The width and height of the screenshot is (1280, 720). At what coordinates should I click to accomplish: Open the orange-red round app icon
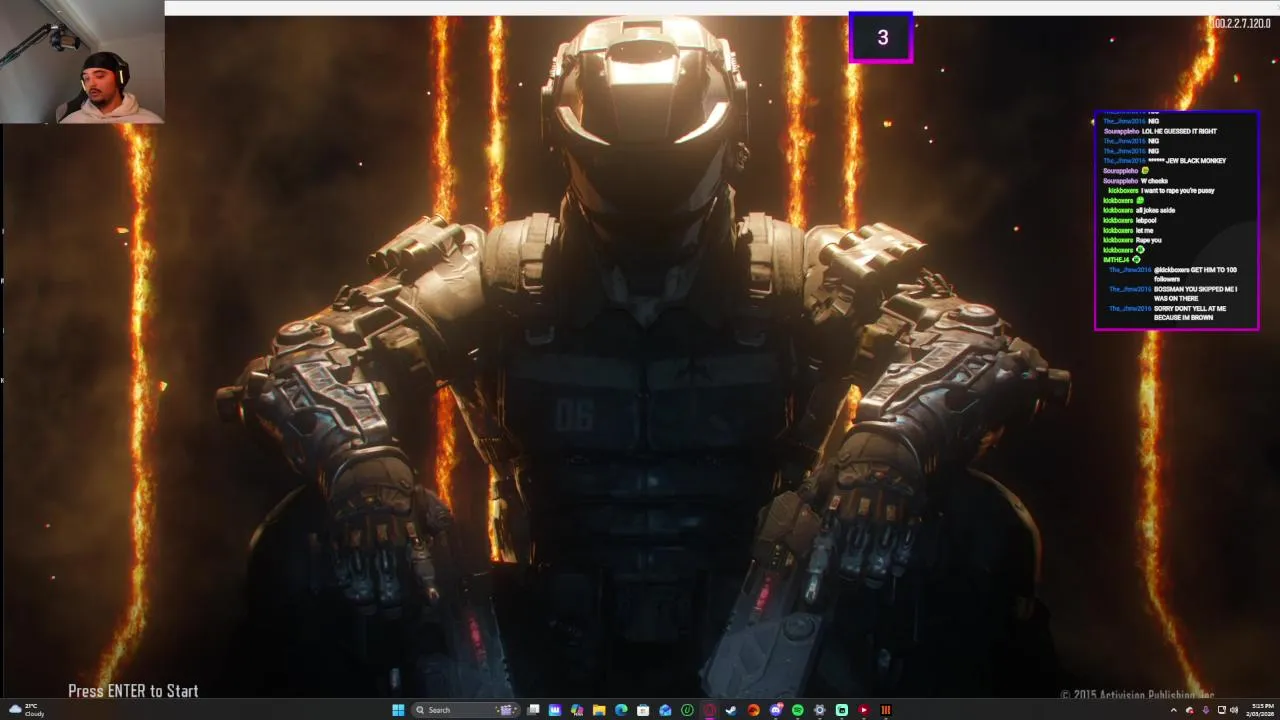[x=753, y=710]
